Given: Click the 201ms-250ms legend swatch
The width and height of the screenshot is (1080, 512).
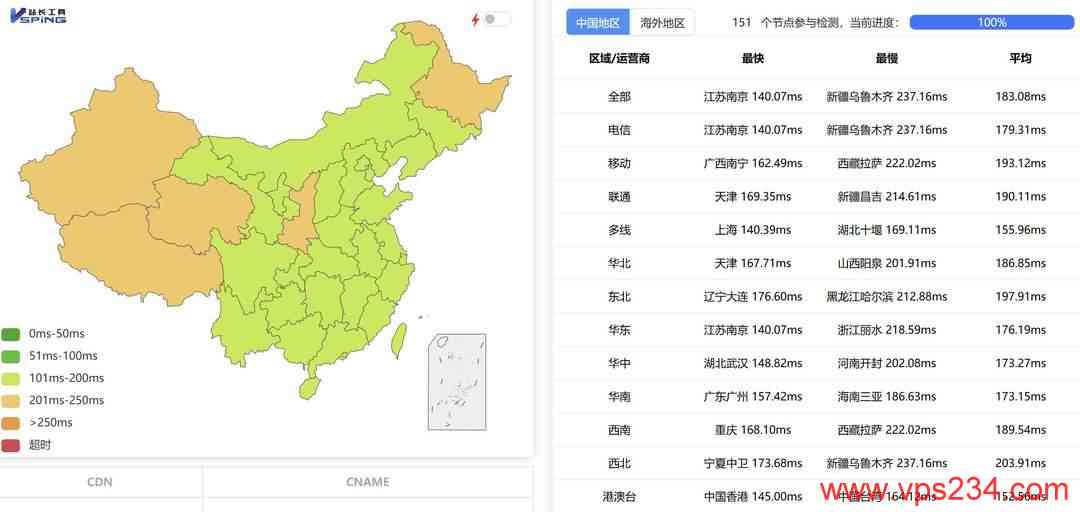Looking at the screenshot, I should tap(11, 400).
